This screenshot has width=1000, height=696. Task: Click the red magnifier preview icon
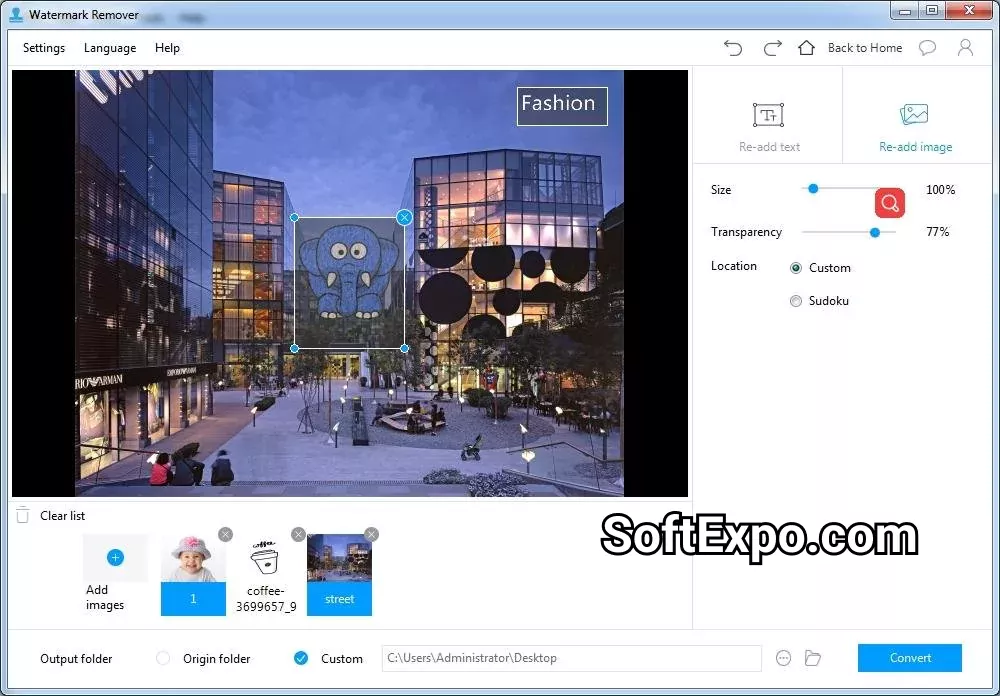890,202
